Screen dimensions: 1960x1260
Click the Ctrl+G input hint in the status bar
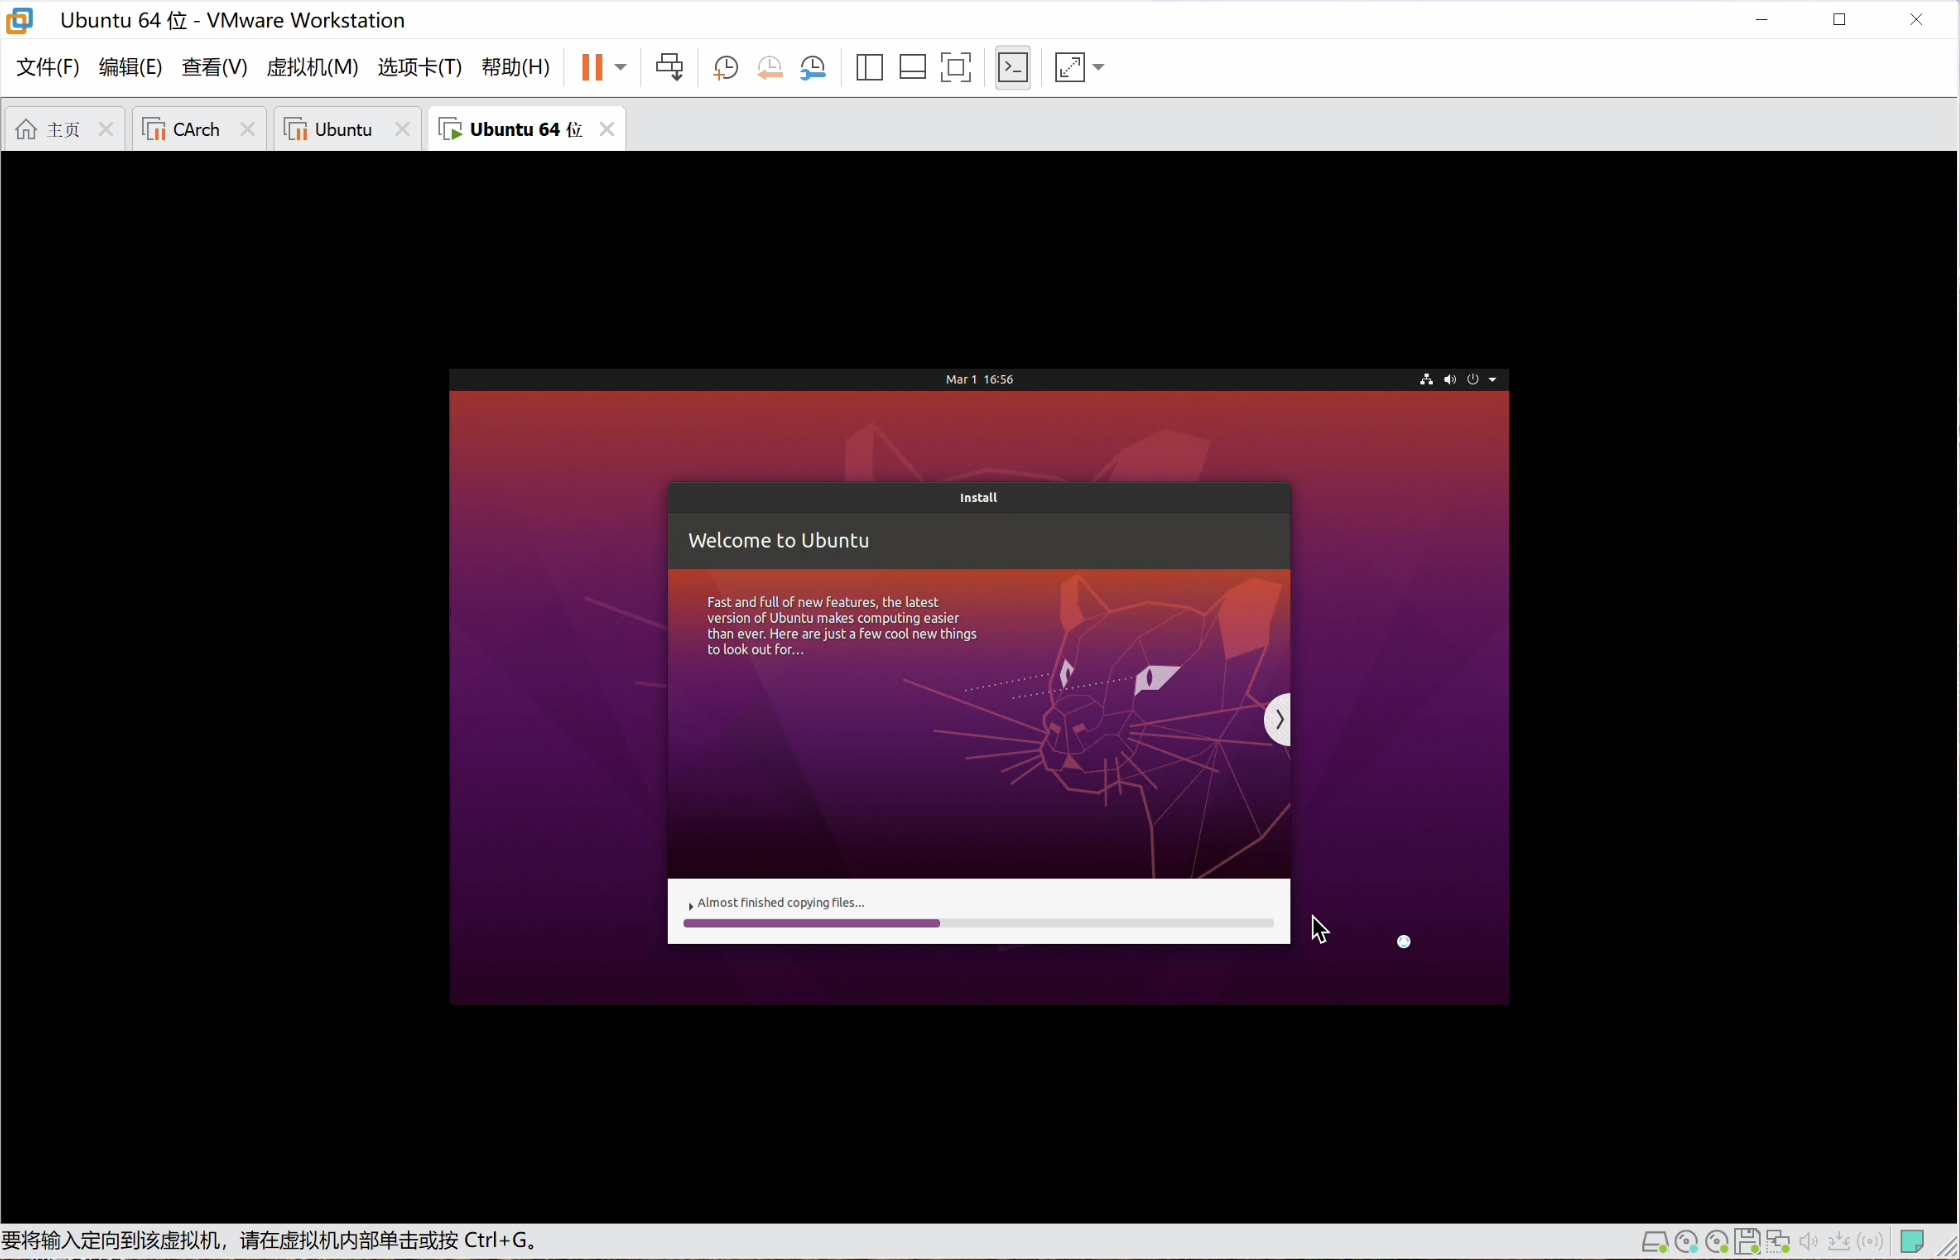[x=271, y=1241]
